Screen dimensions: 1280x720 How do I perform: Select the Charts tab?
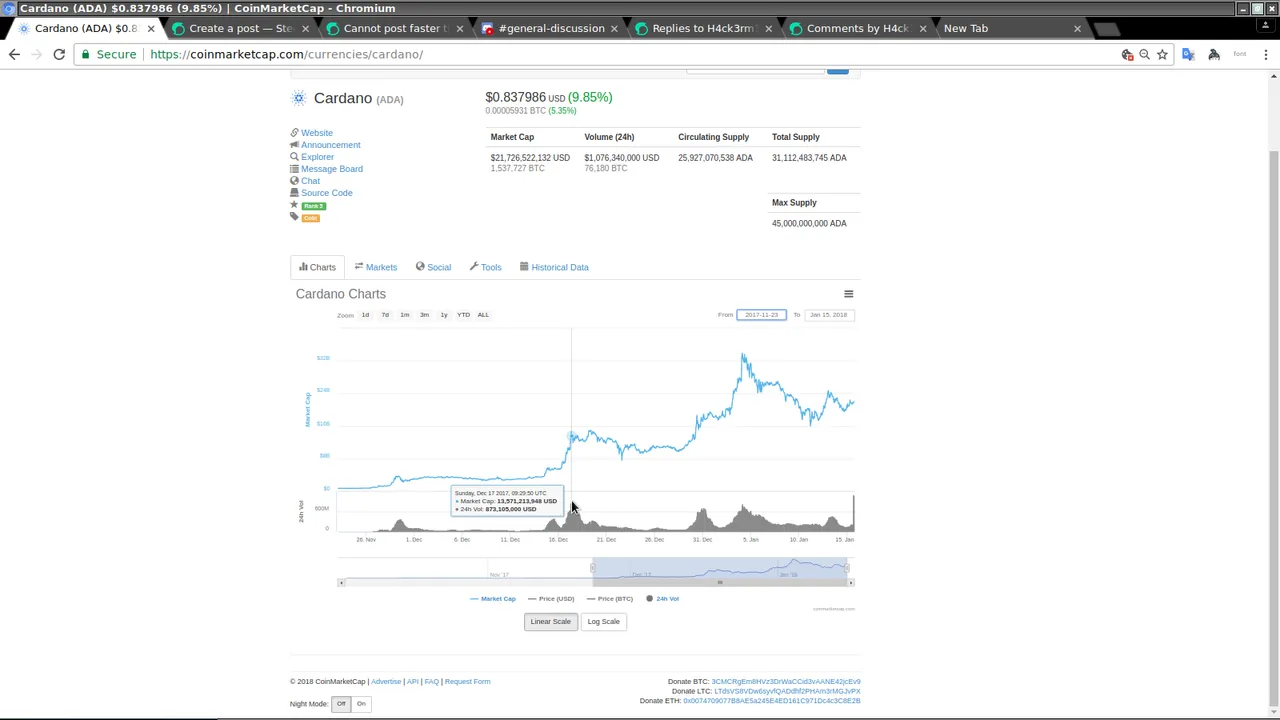pyautogui.click(x=317, y=267)
